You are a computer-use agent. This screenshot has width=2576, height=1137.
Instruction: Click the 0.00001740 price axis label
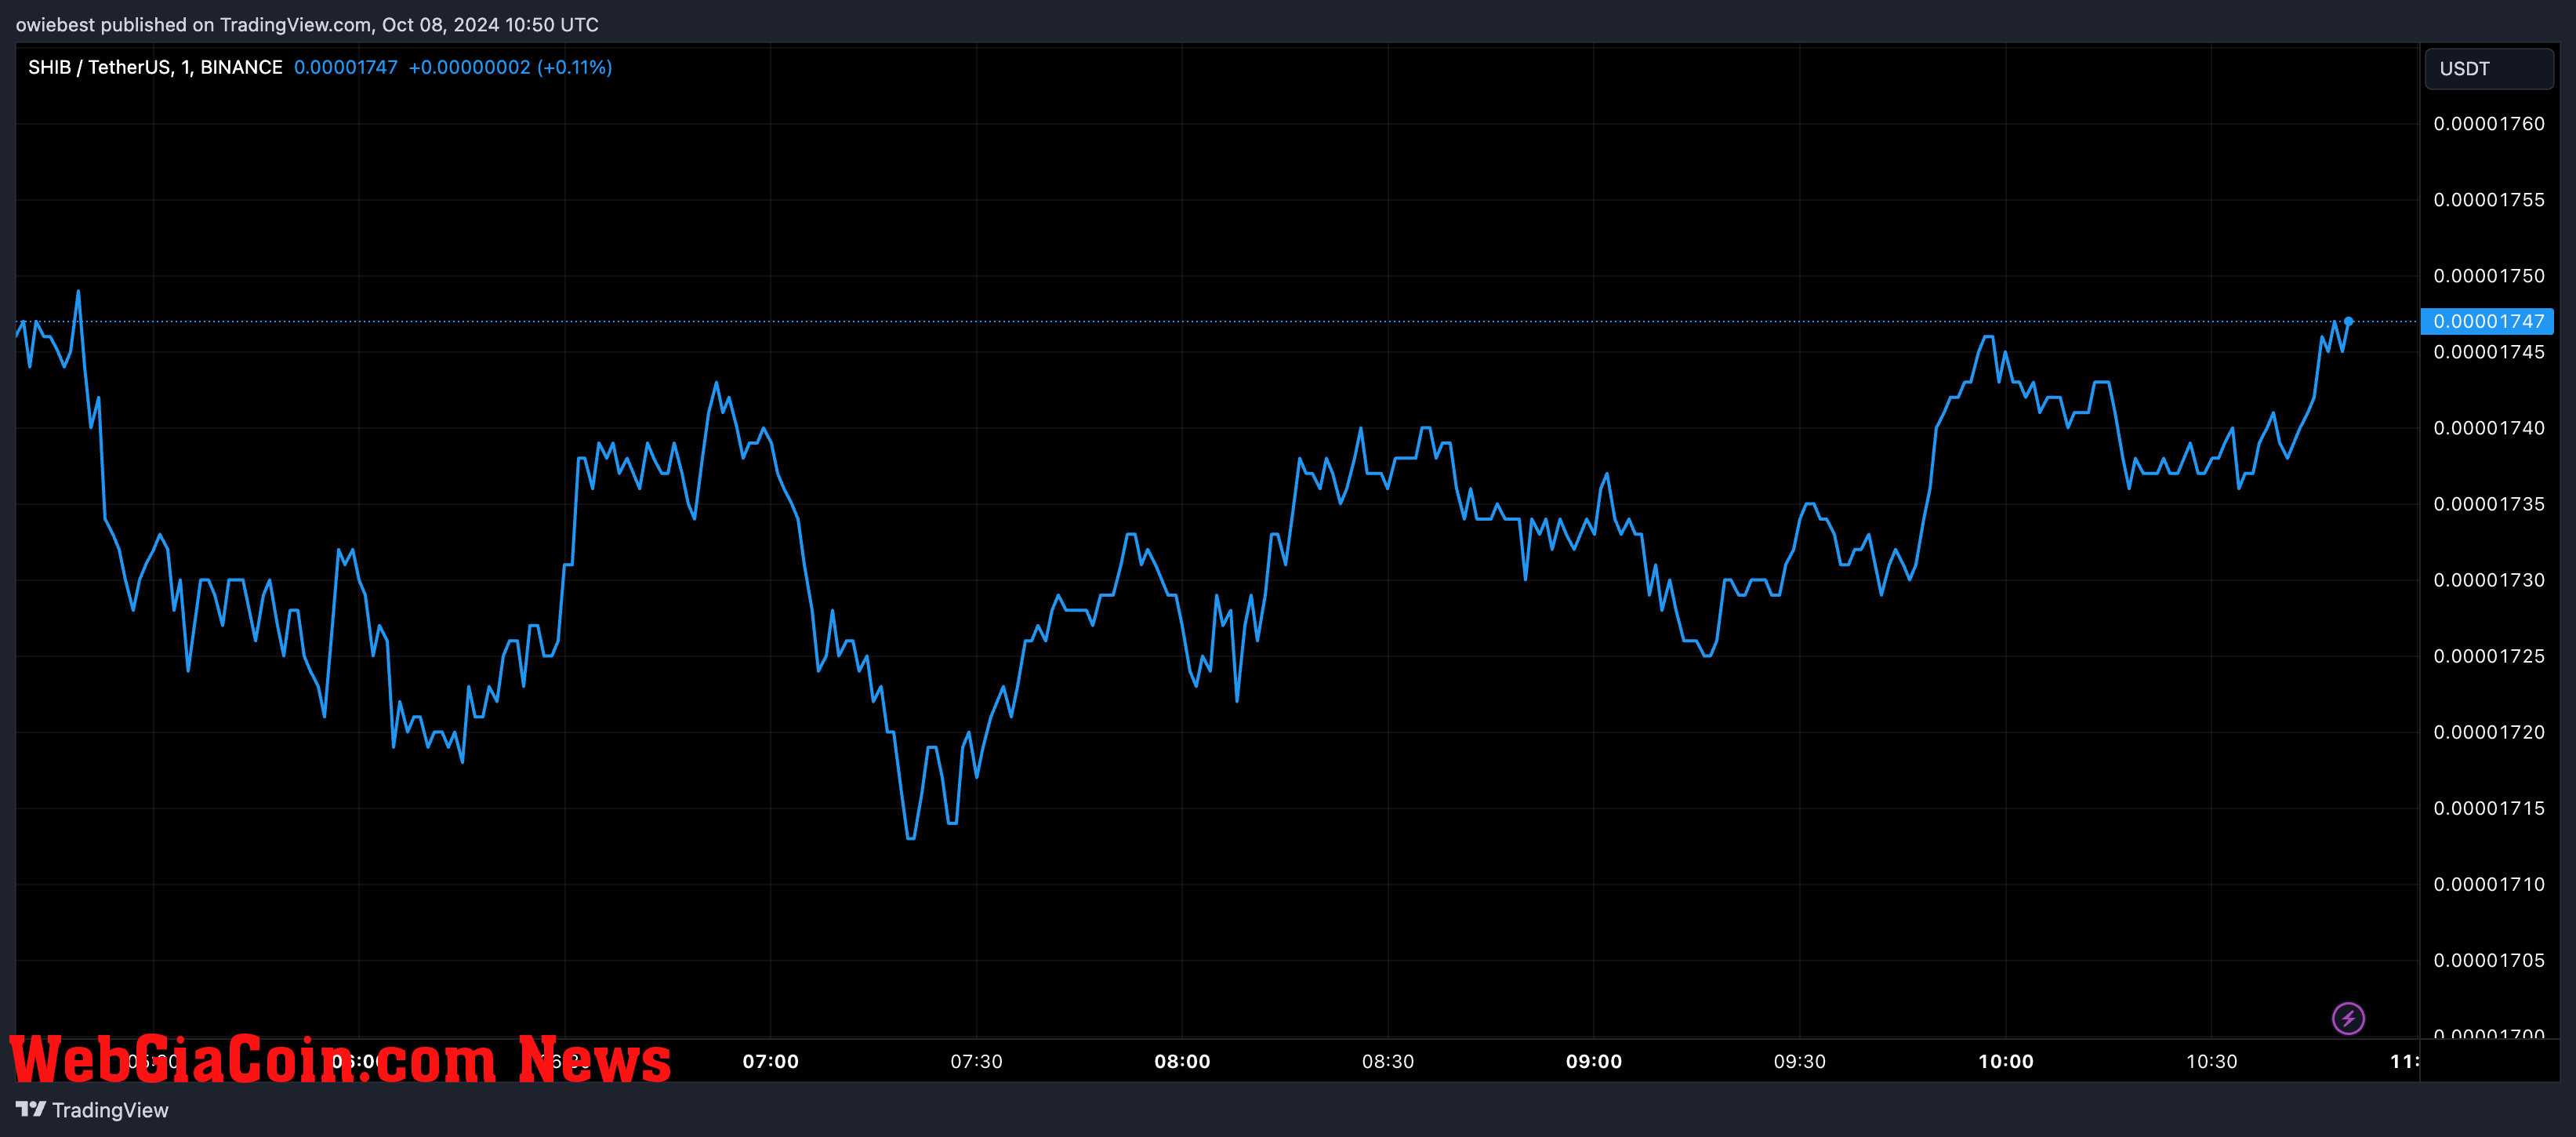coord(2489,428)
